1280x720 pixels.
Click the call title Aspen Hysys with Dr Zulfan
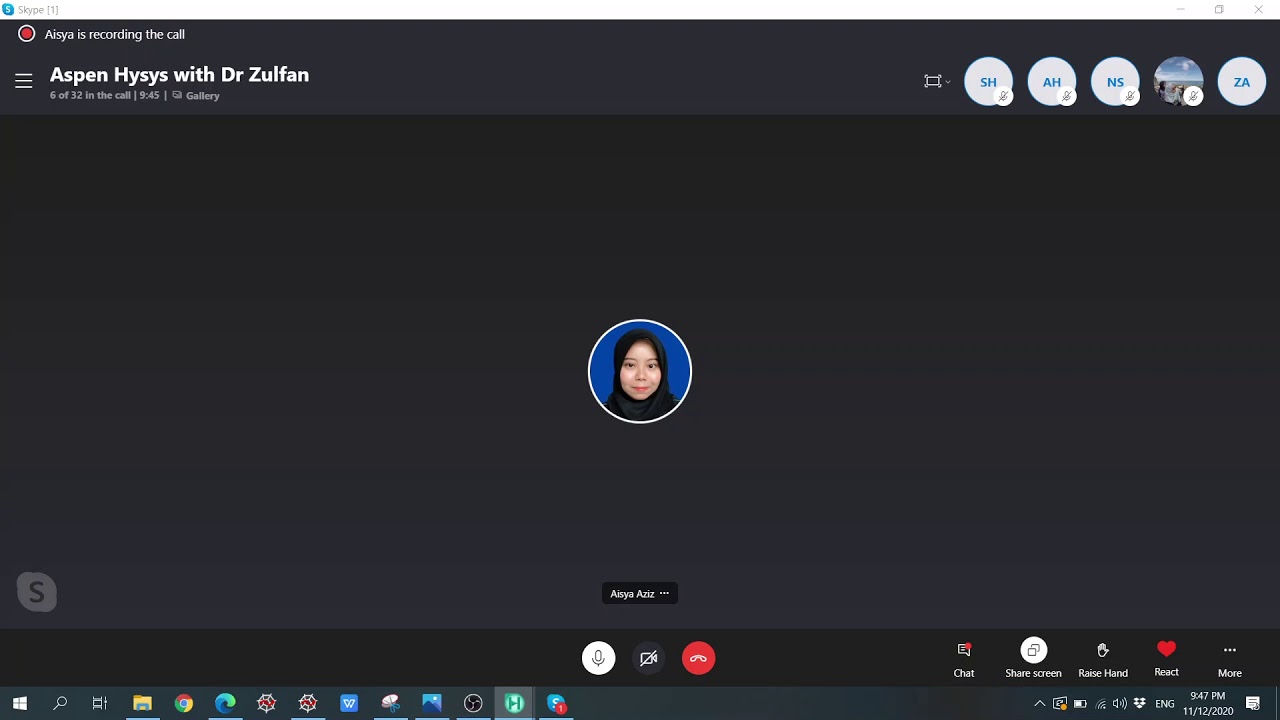[179, 75]
